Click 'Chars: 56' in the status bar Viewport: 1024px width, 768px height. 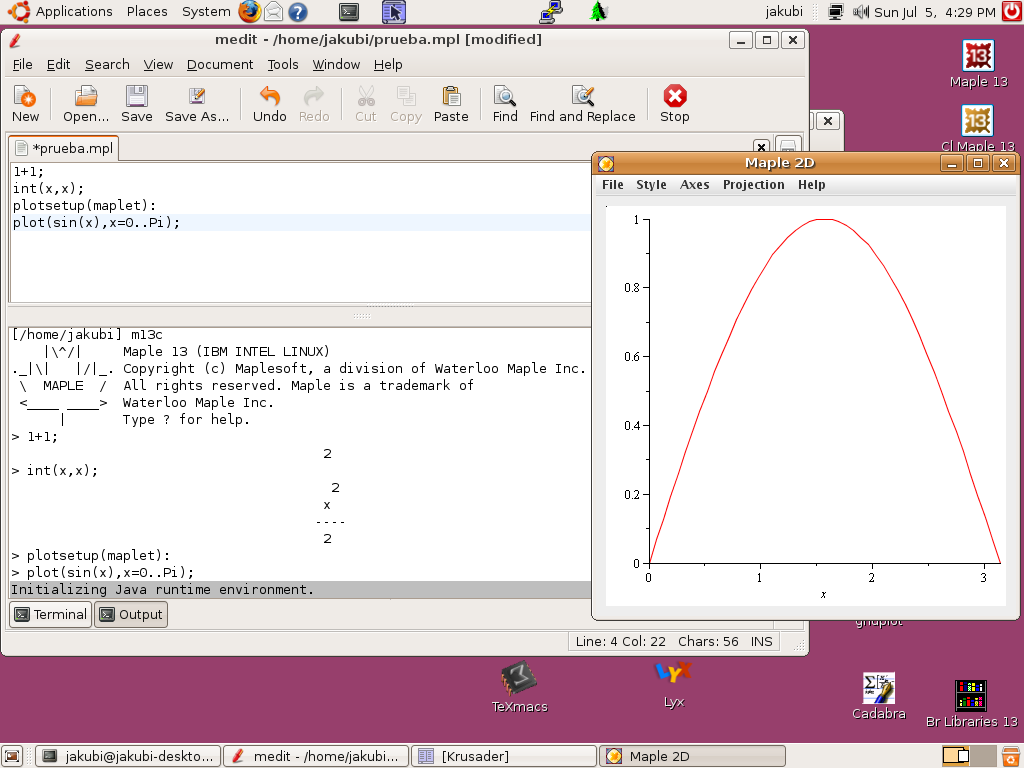708,641
